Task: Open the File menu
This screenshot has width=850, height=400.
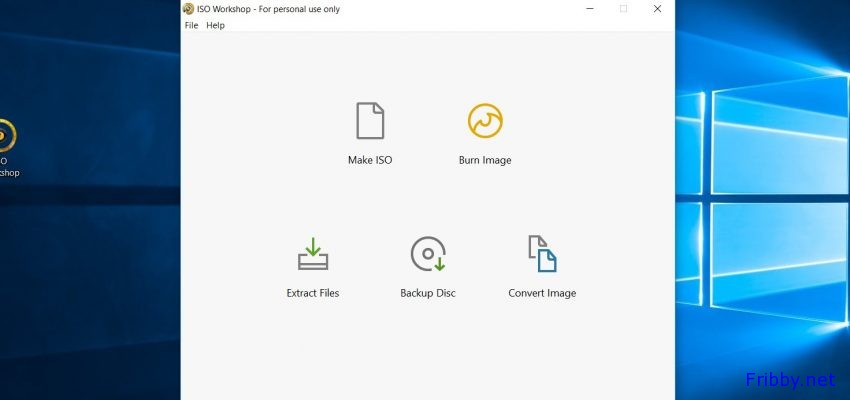Action: click(x=191, y=25)
